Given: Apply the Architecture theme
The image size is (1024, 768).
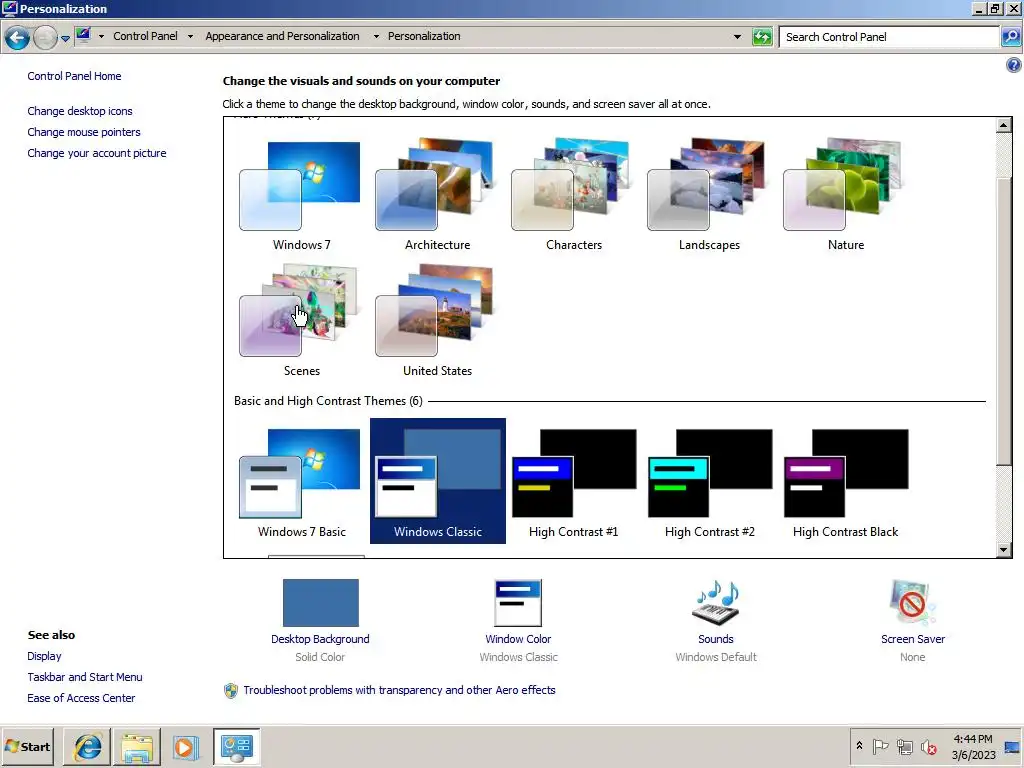Looking at the screenshot, I should 437,194.
